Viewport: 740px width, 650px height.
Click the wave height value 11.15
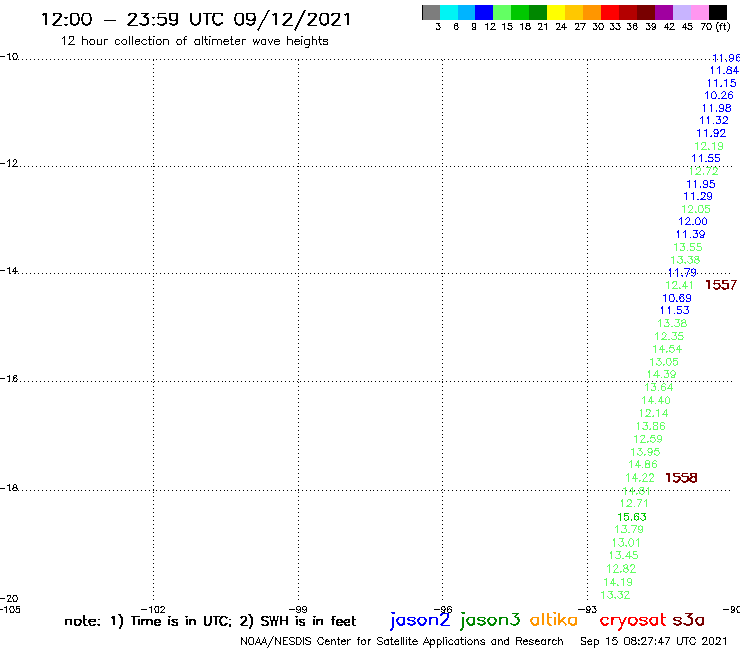click(x=721, y=83)
